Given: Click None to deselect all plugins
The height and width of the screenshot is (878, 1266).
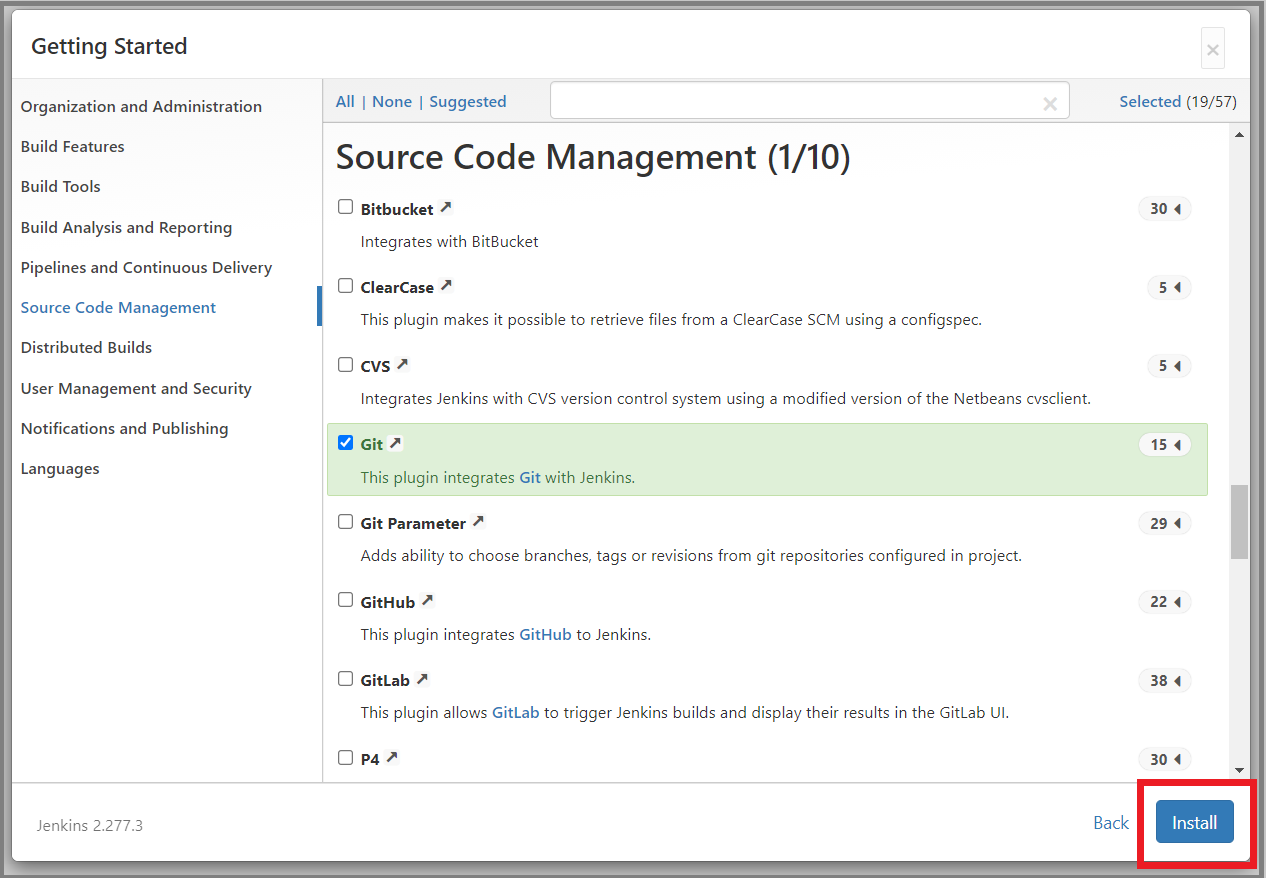Looking at the screenshot, I should coord(392,101).
